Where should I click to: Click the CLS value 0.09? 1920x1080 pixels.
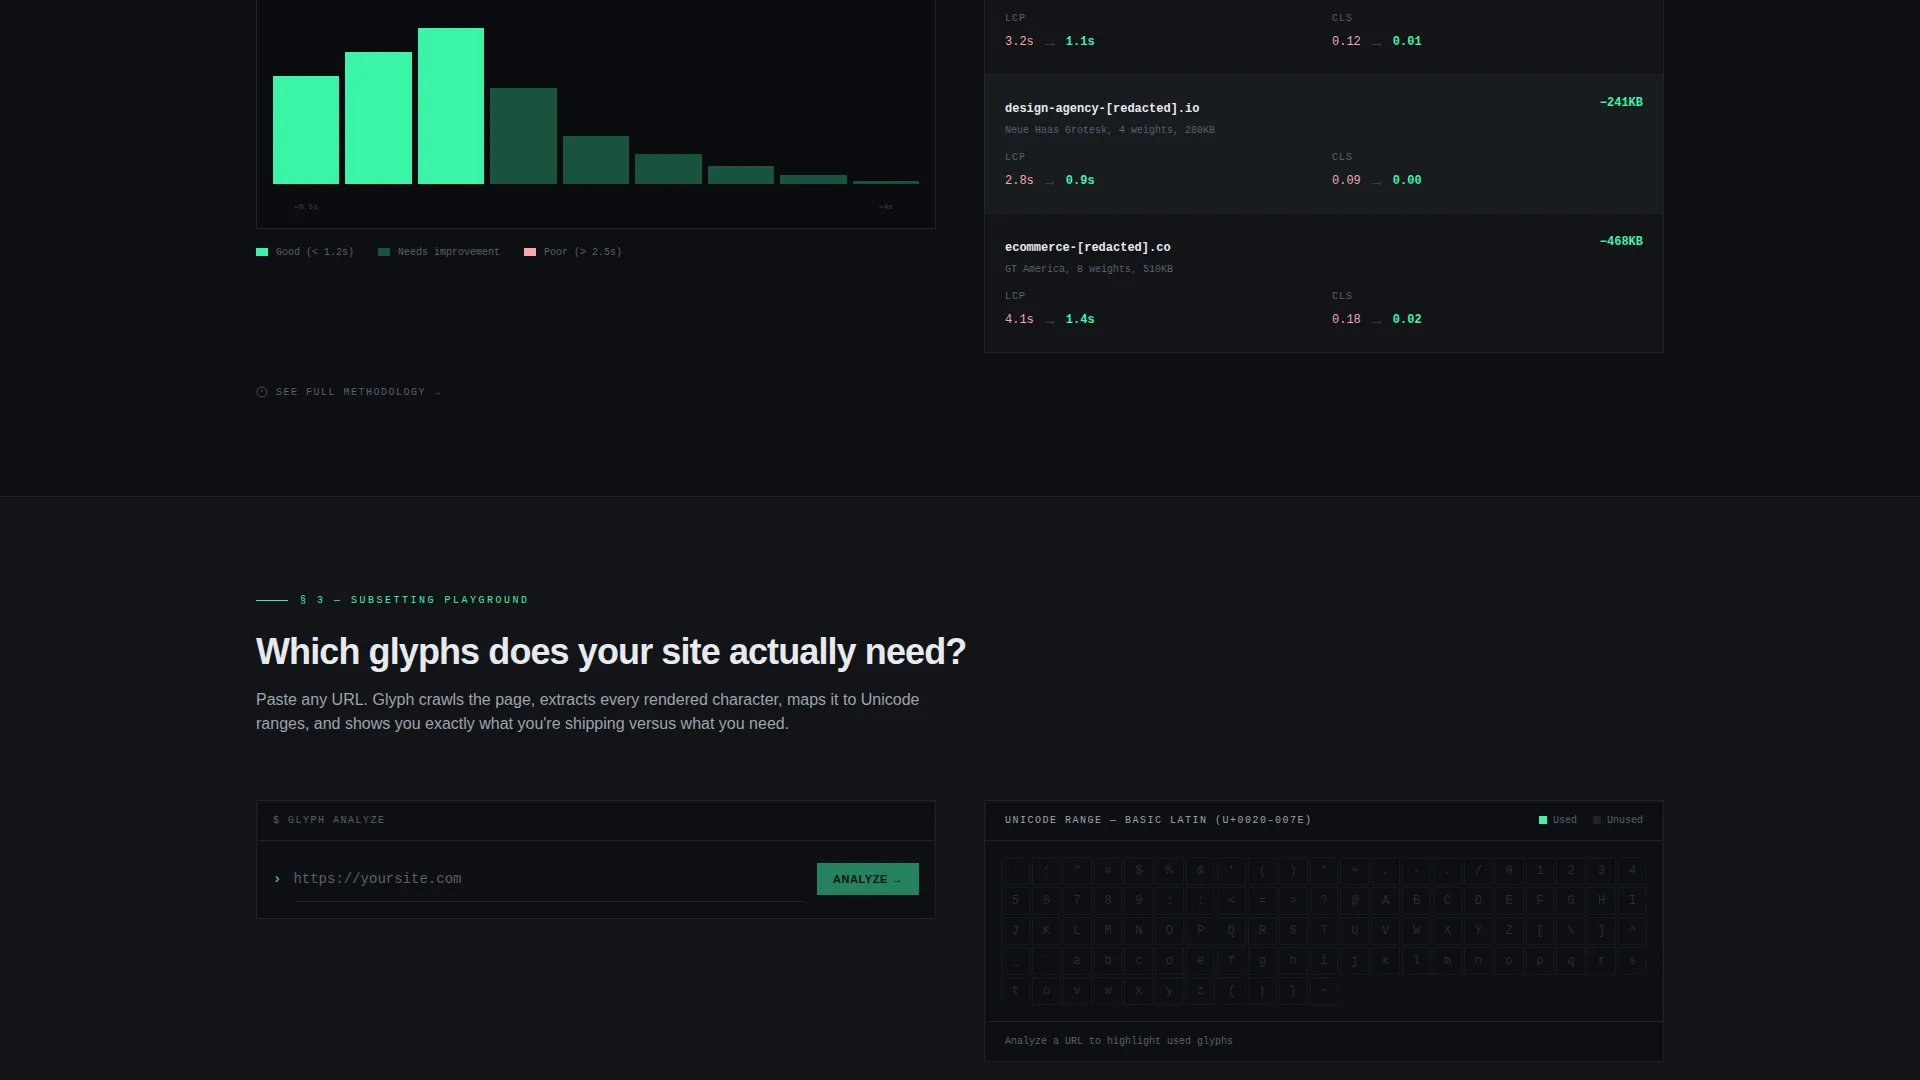(1346, 180)
